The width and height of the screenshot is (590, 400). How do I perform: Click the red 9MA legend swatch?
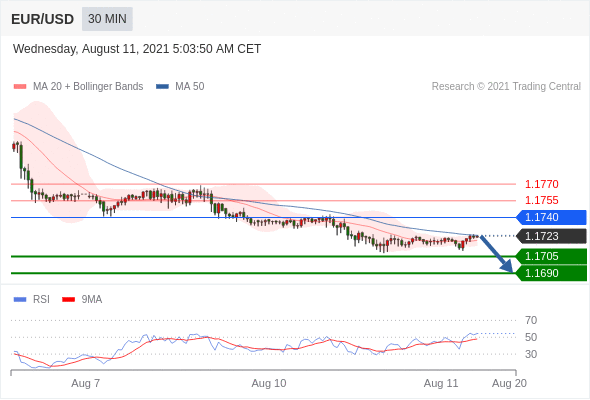(68, 300)
